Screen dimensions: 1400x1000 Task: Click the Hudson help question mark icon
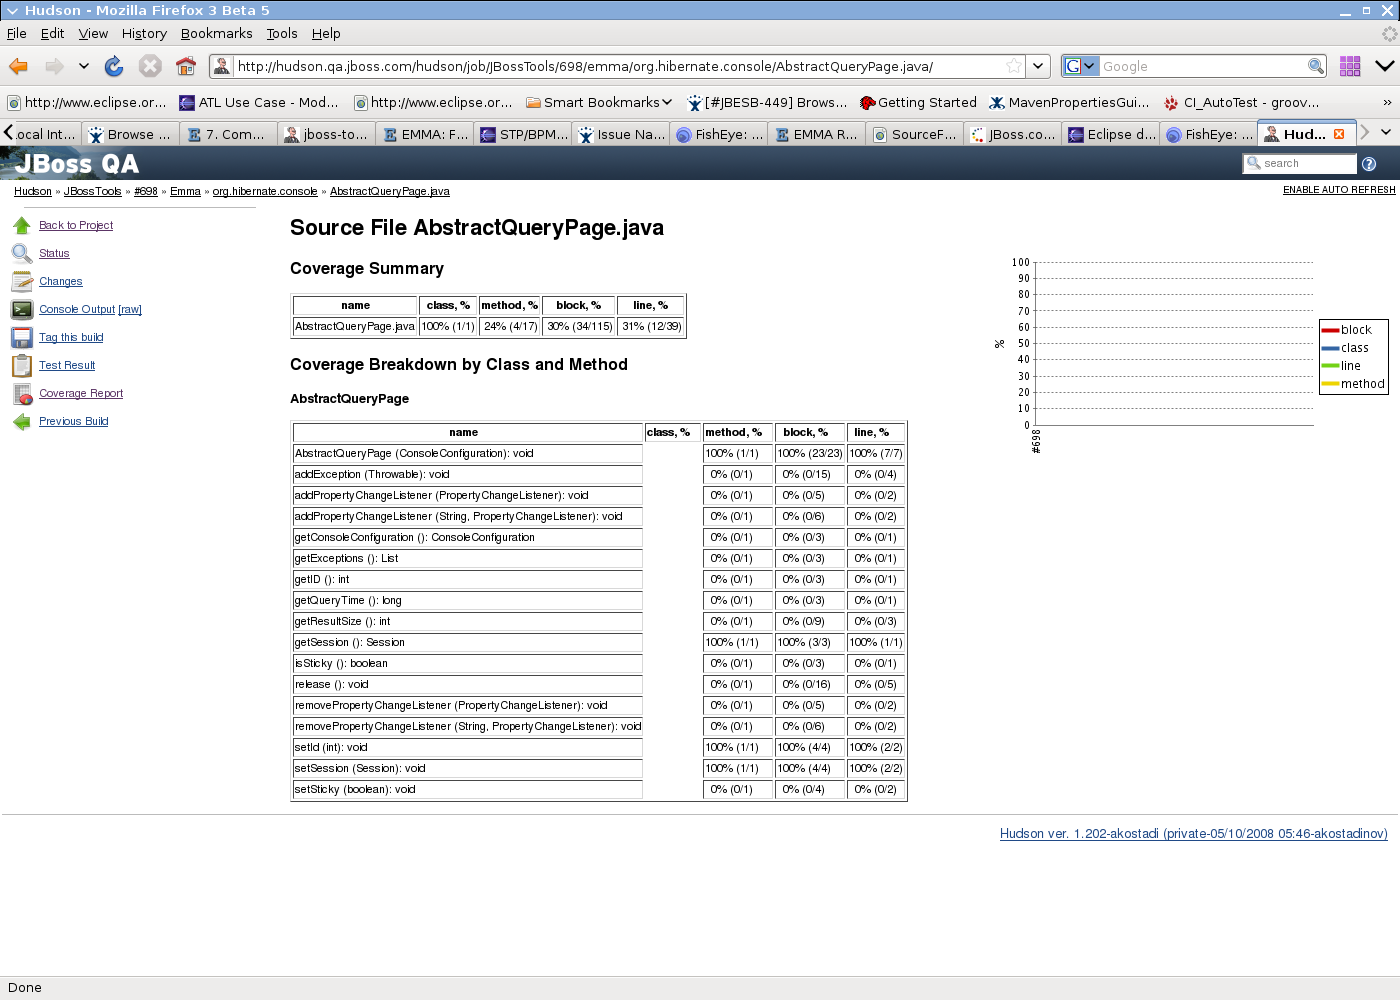pyautogui.click(x=1369, y=164)
